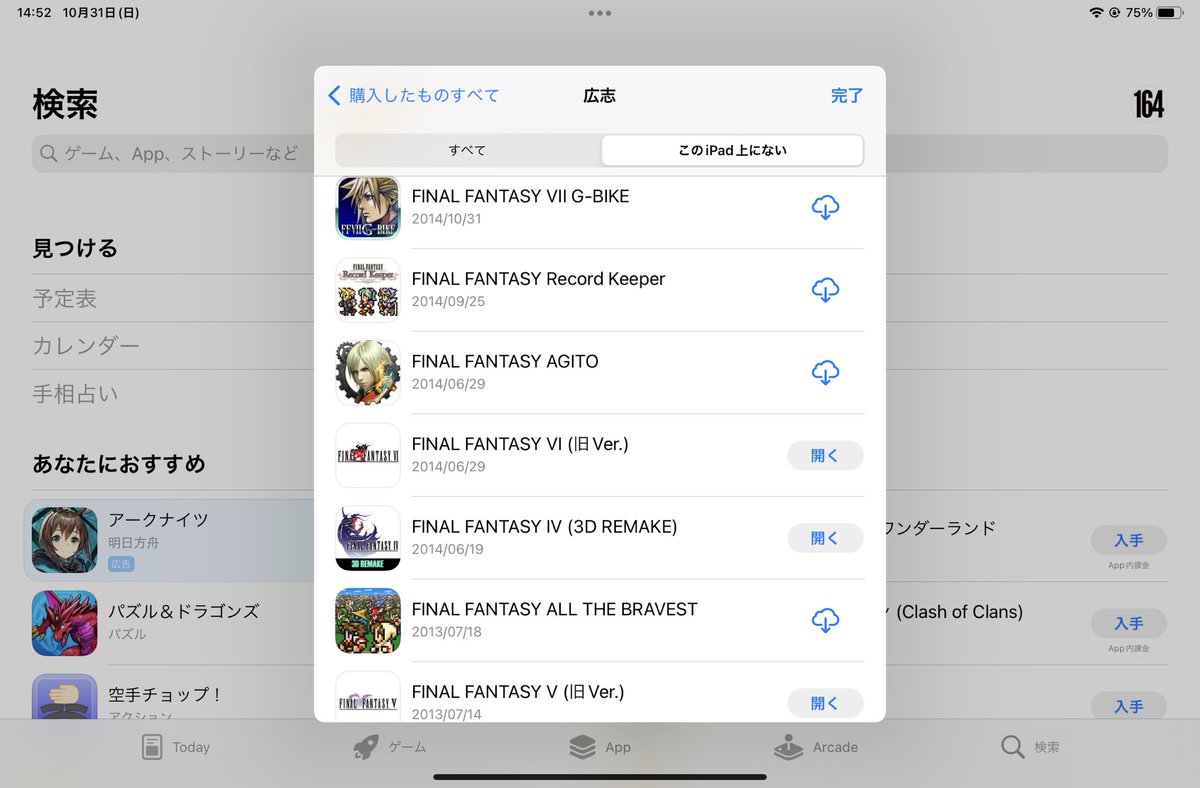Select the このiPad上にない segment
This screenshot has width=1200, height=788.
[x=732, y=150]
